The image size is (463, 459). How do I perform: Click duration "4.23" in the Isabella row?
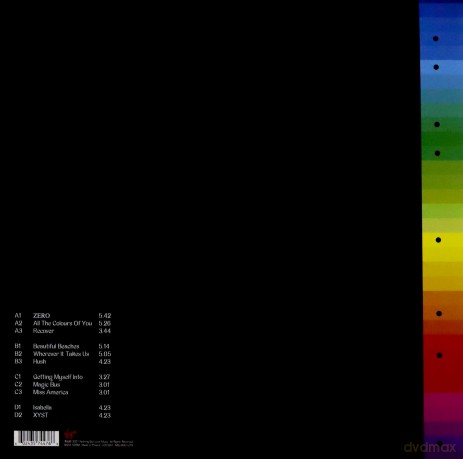point(105,408)
